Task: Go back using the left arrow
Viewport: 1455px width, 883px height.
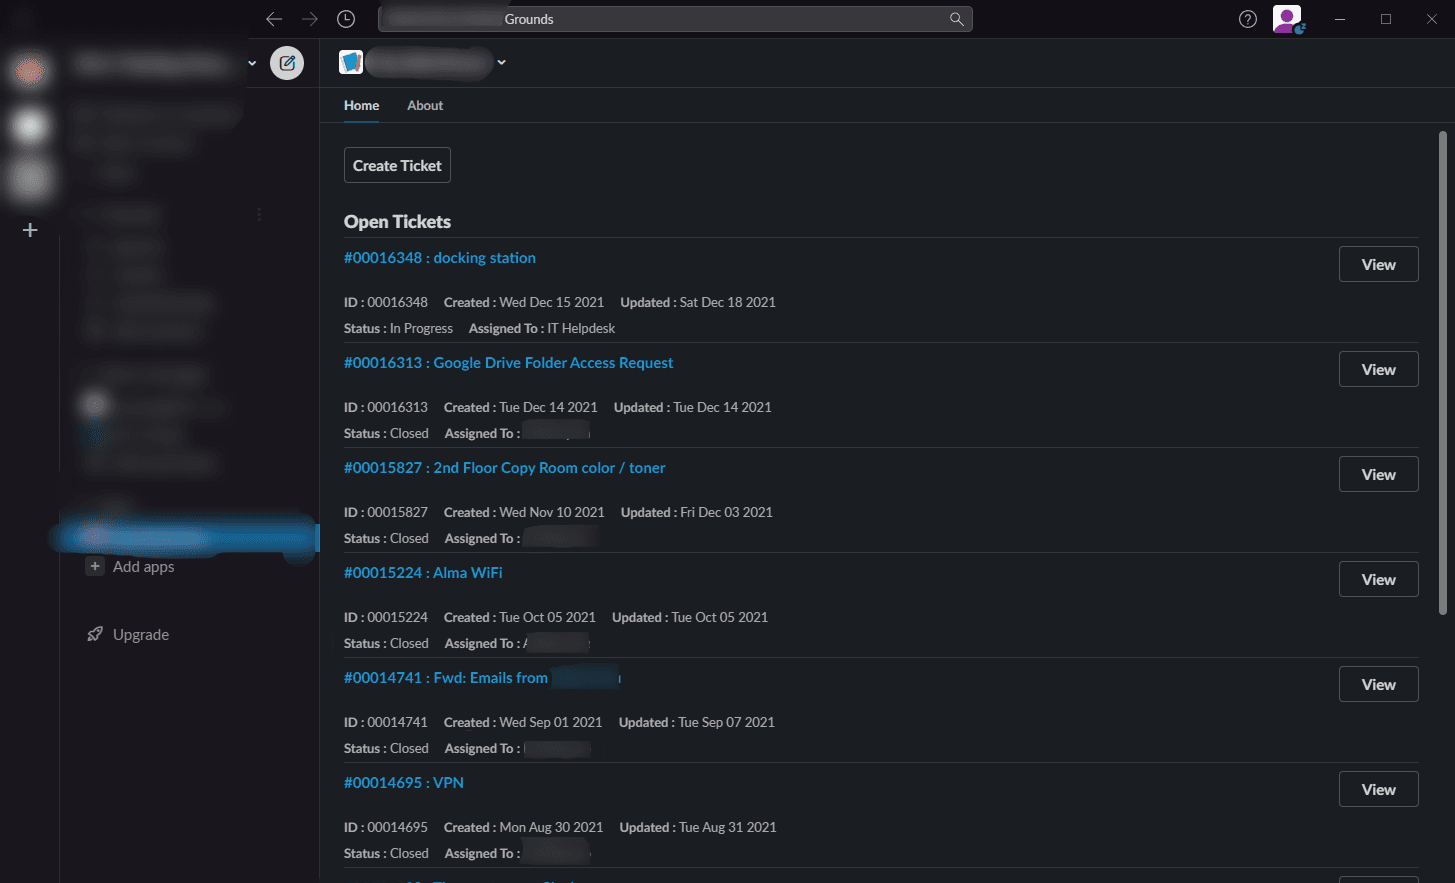Action: coord(274,19)
